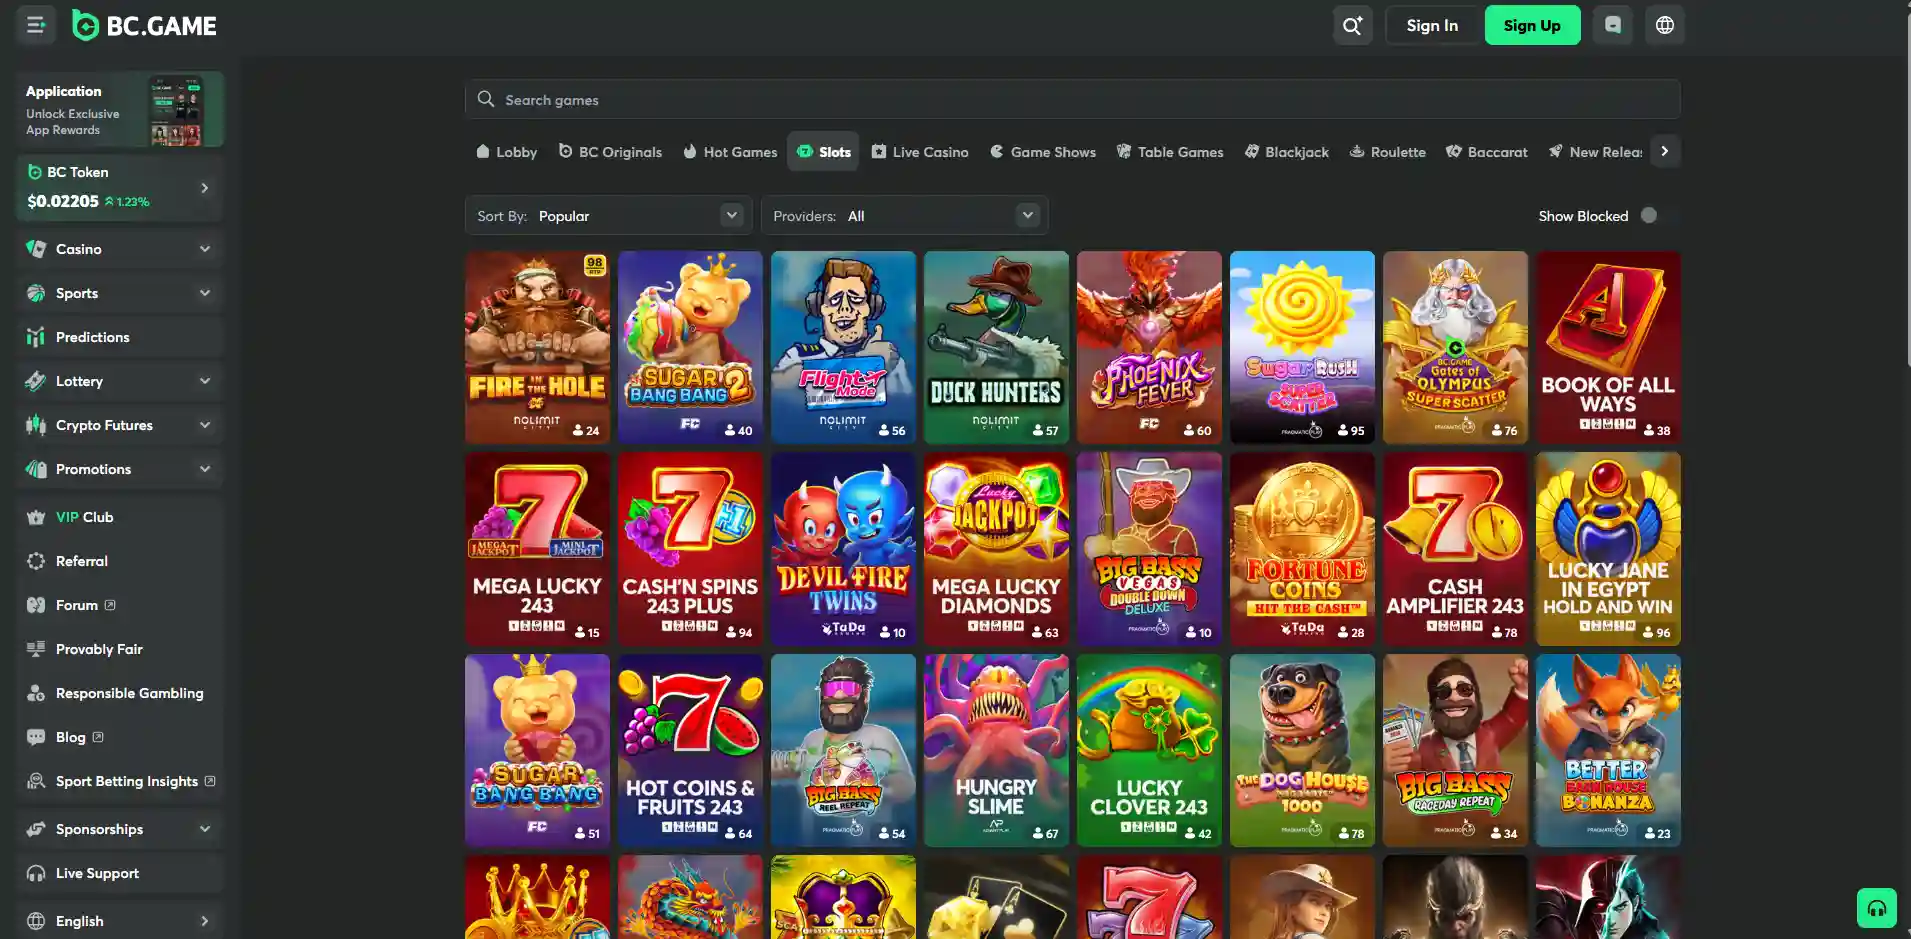Click the Blog icon in the sidebar
The image size is (1911, 939).
[x=36, y=737]
